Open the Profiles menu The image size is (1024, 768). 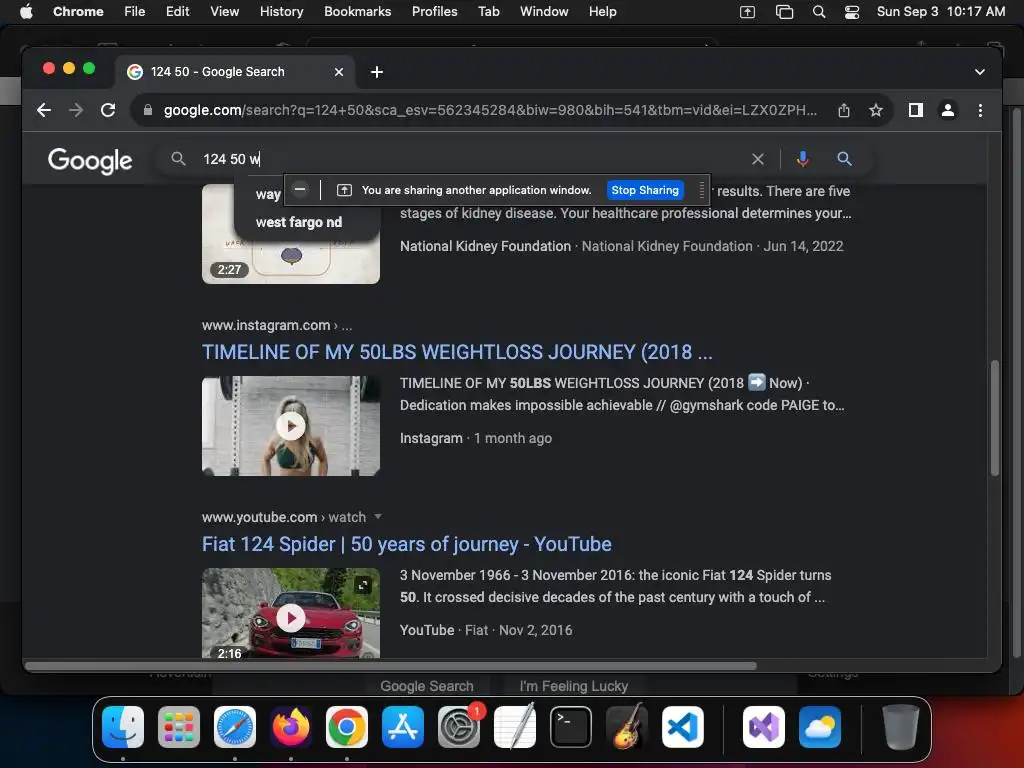pos(434,11)
